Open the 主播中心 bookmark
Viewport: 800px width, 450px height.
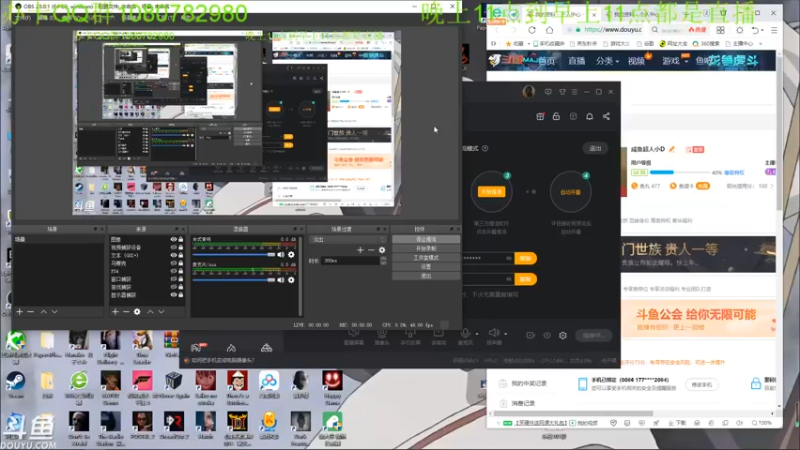(x=739, y=44)
